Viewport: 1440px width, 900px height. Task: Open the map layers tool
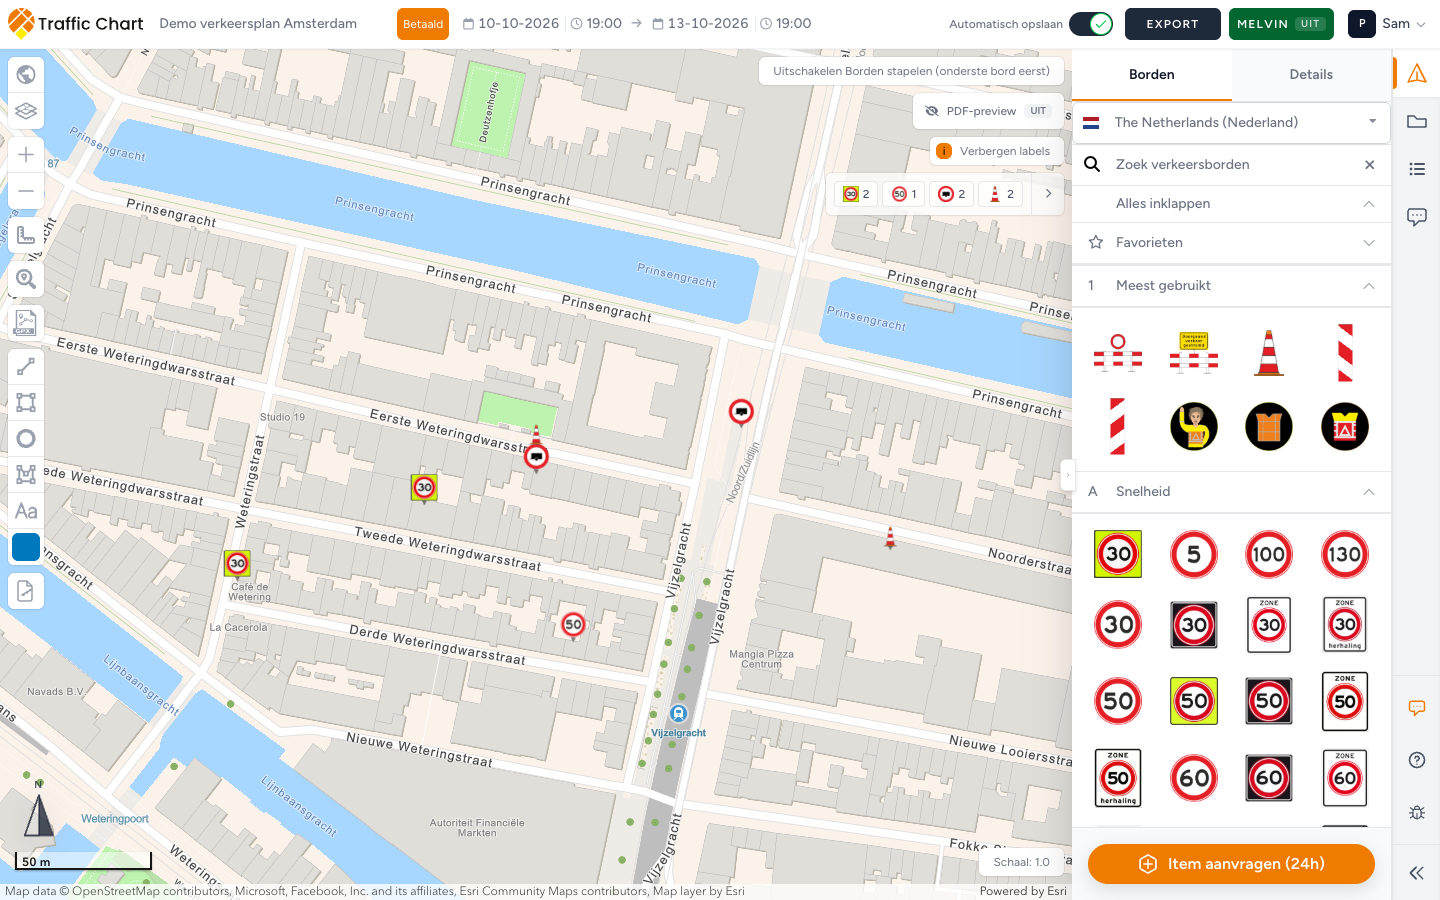26,111
